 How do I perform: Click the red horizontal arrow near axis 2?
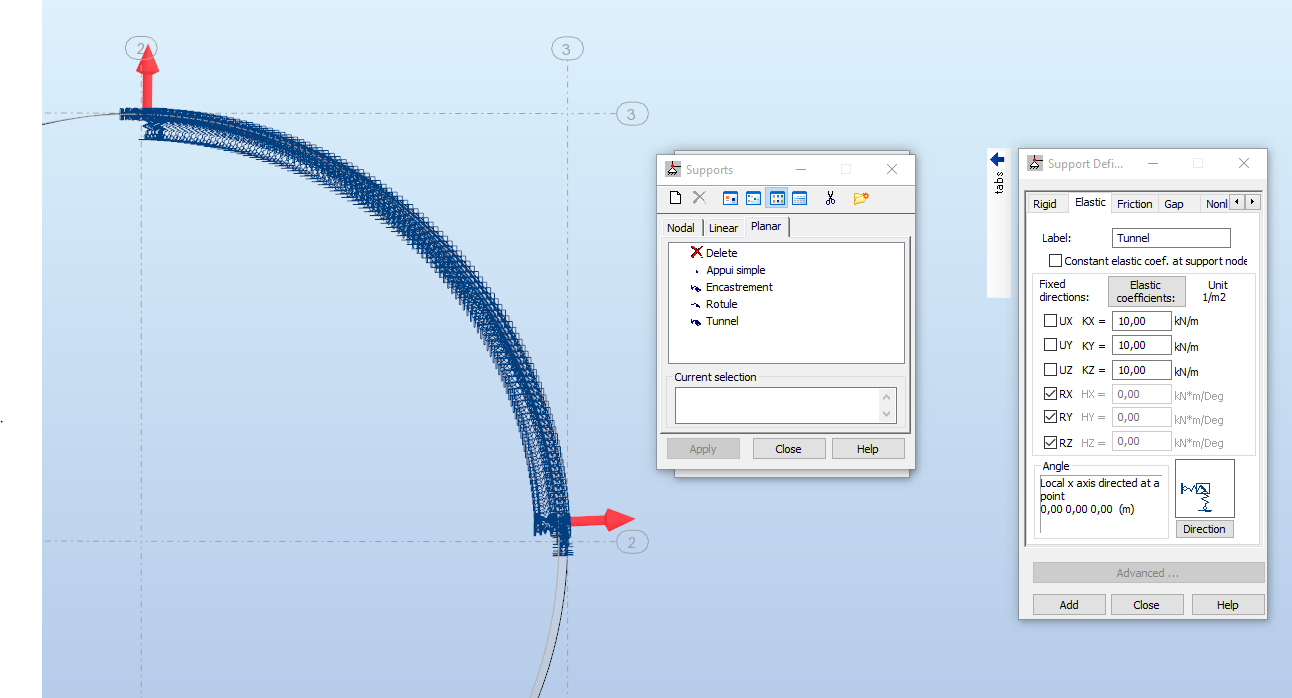(602, 520)
